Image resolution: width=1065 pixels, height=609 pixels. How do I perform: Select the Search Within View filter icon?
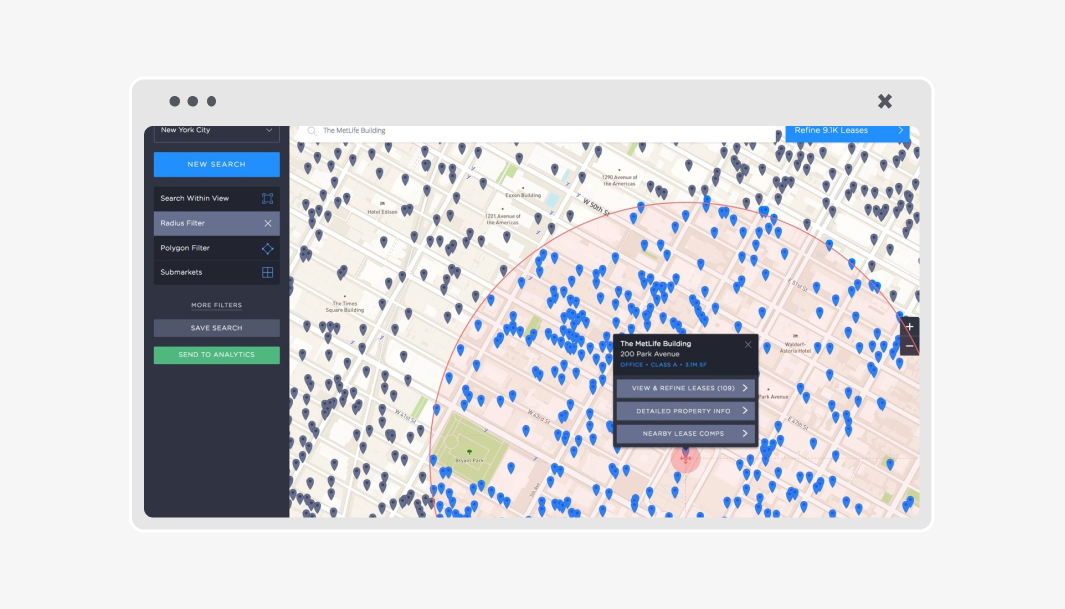268,198
